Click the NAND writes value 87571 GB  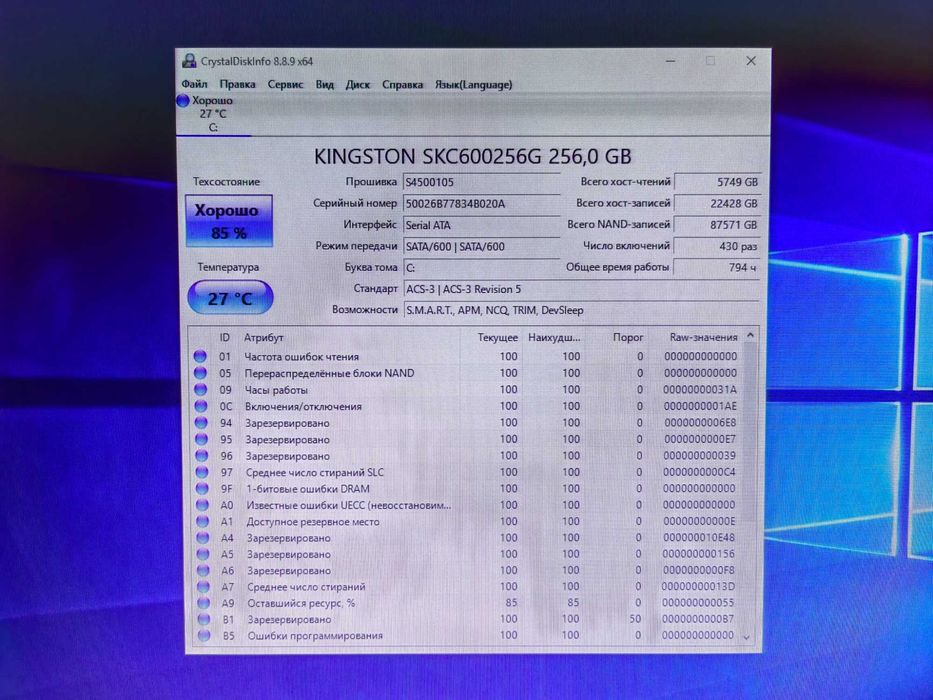point(717,225)
